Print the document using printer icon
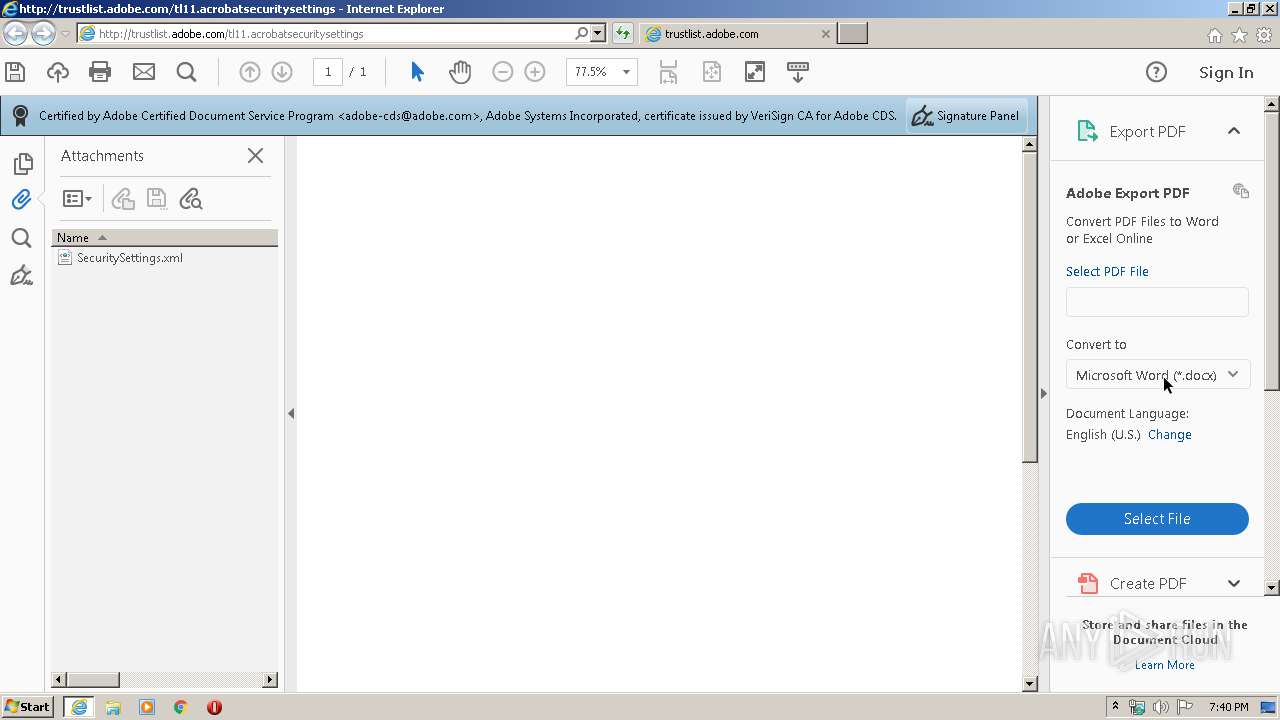This screenshot has width=1280, height=720. [x=100, y=72]
